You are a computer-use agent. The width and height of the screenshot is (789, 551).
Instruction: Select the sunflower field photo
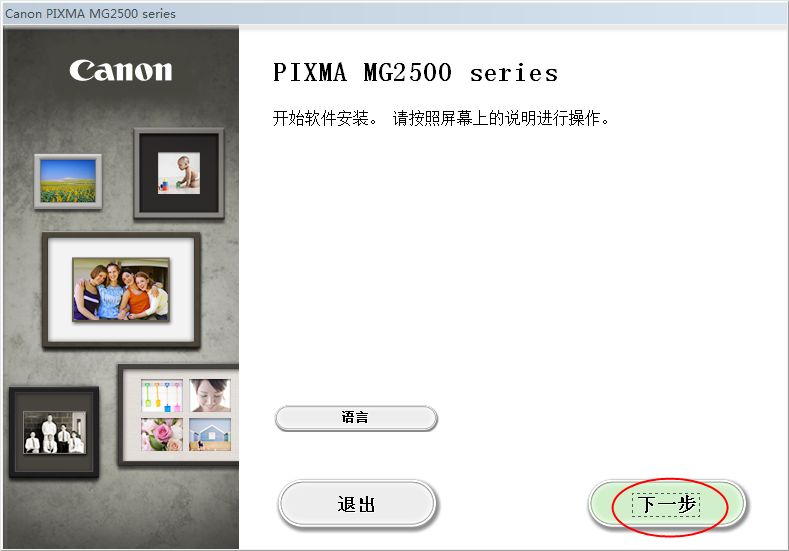[68, 181]
